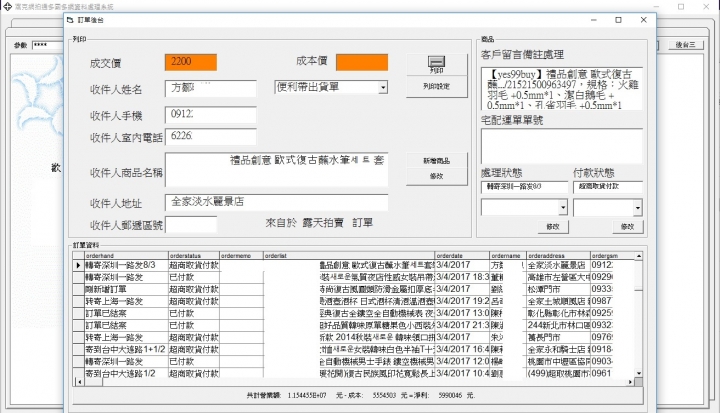The width and height of the screenshot is (720, 413).
Task: Click address cell '全家永和騎士店'
Action: (558, 350)
